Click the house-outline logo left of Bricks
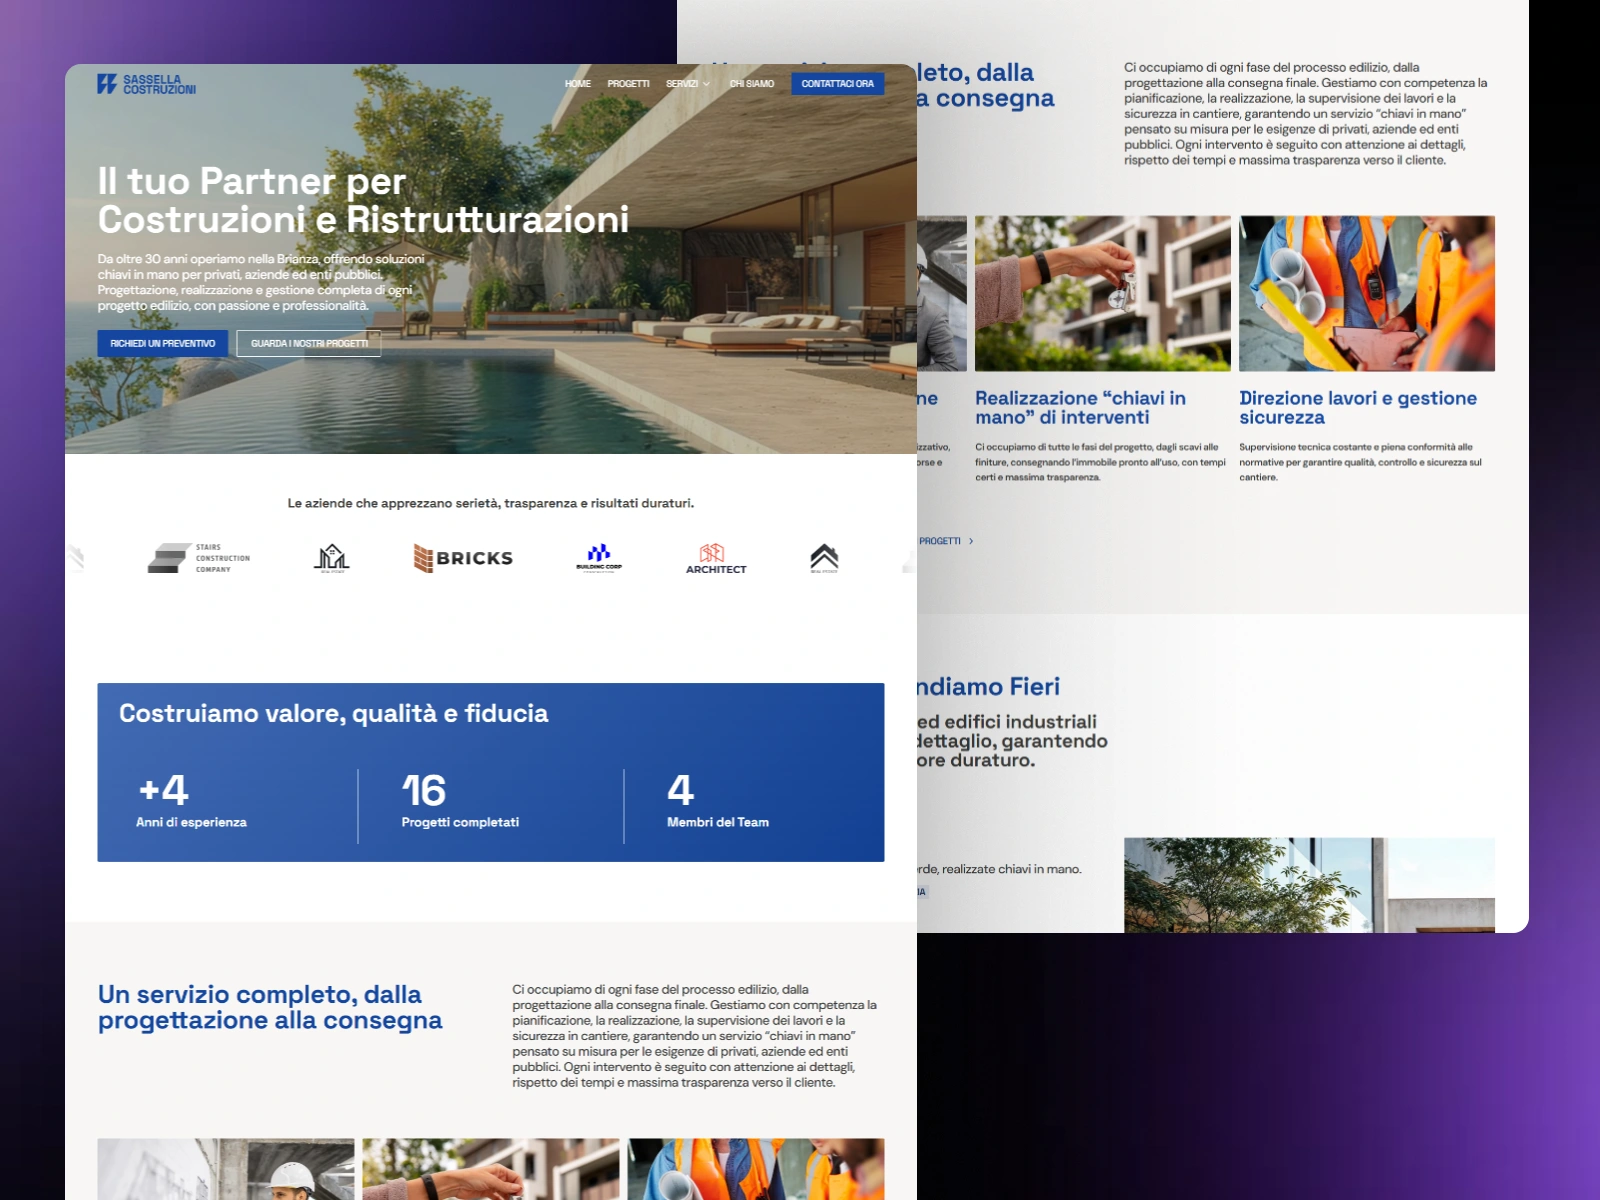1600x1200 pixels. [x=332, y=558]
